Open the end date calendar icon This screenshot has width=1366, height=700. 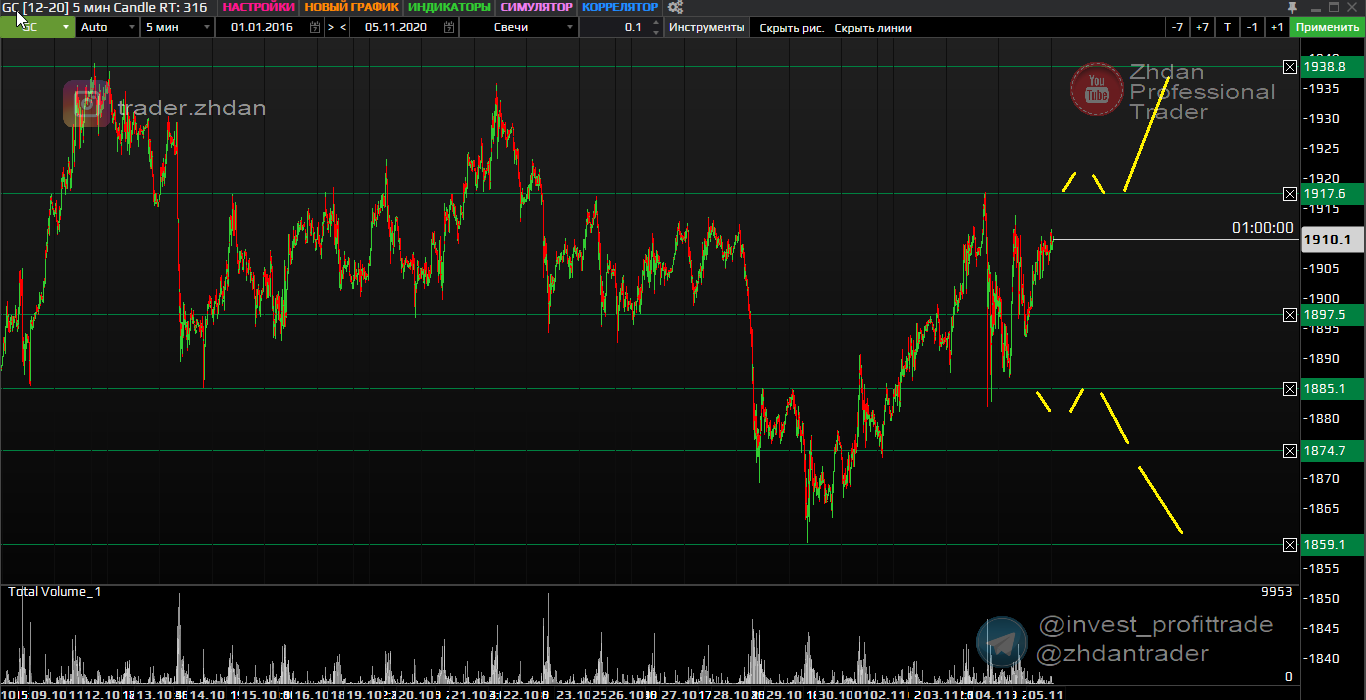pos(448,27)
